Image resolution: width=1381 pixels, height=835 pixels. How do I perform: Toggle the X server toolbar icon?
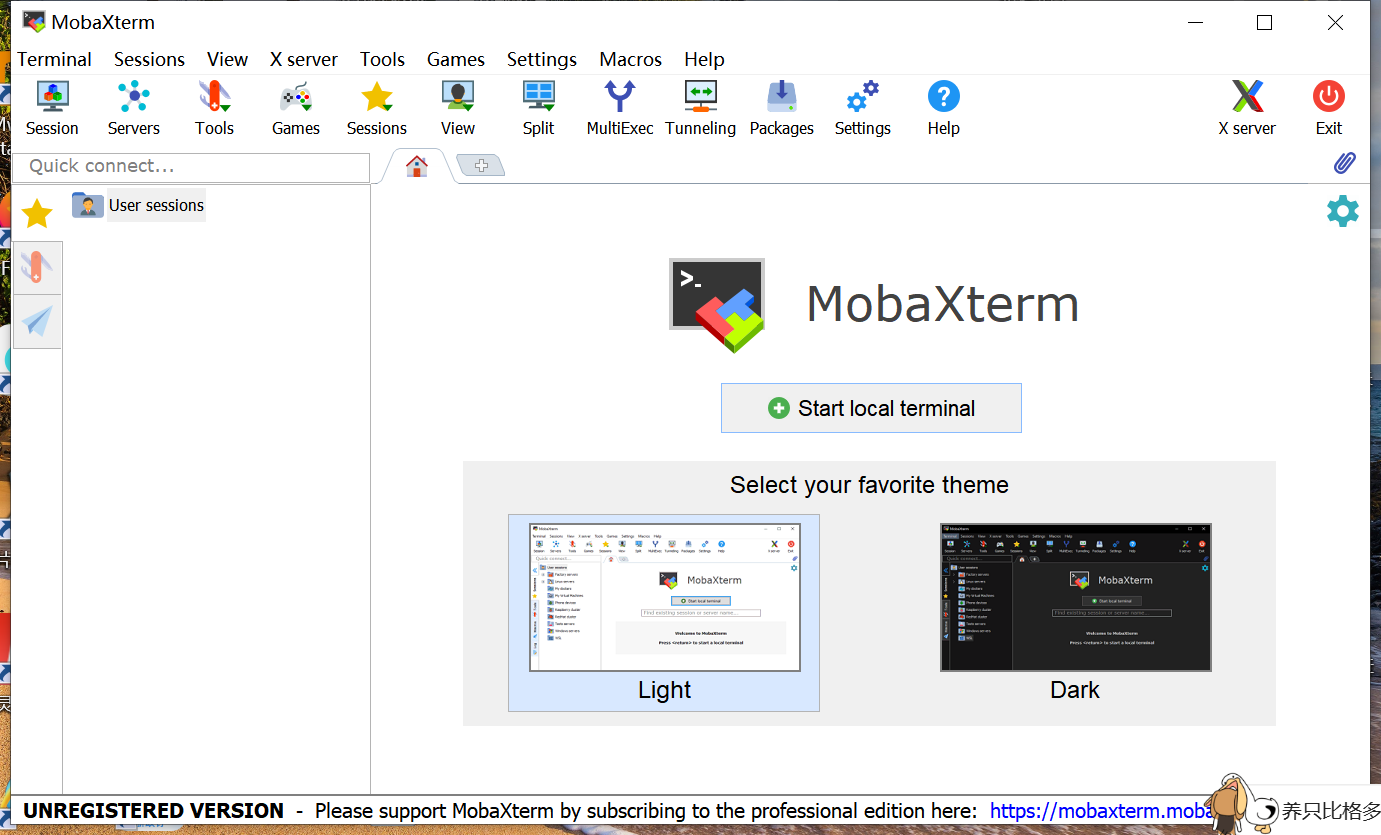tap(1247, 108)
